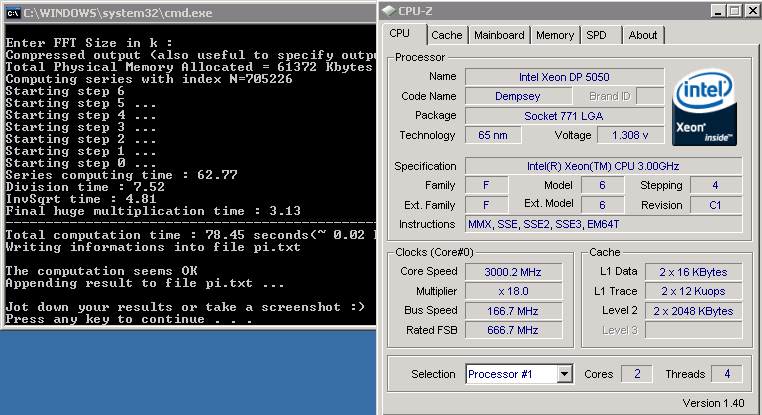Click the Ext. Model value 6
This screenshot has height=415, width=762.
[x=603, y=205]
